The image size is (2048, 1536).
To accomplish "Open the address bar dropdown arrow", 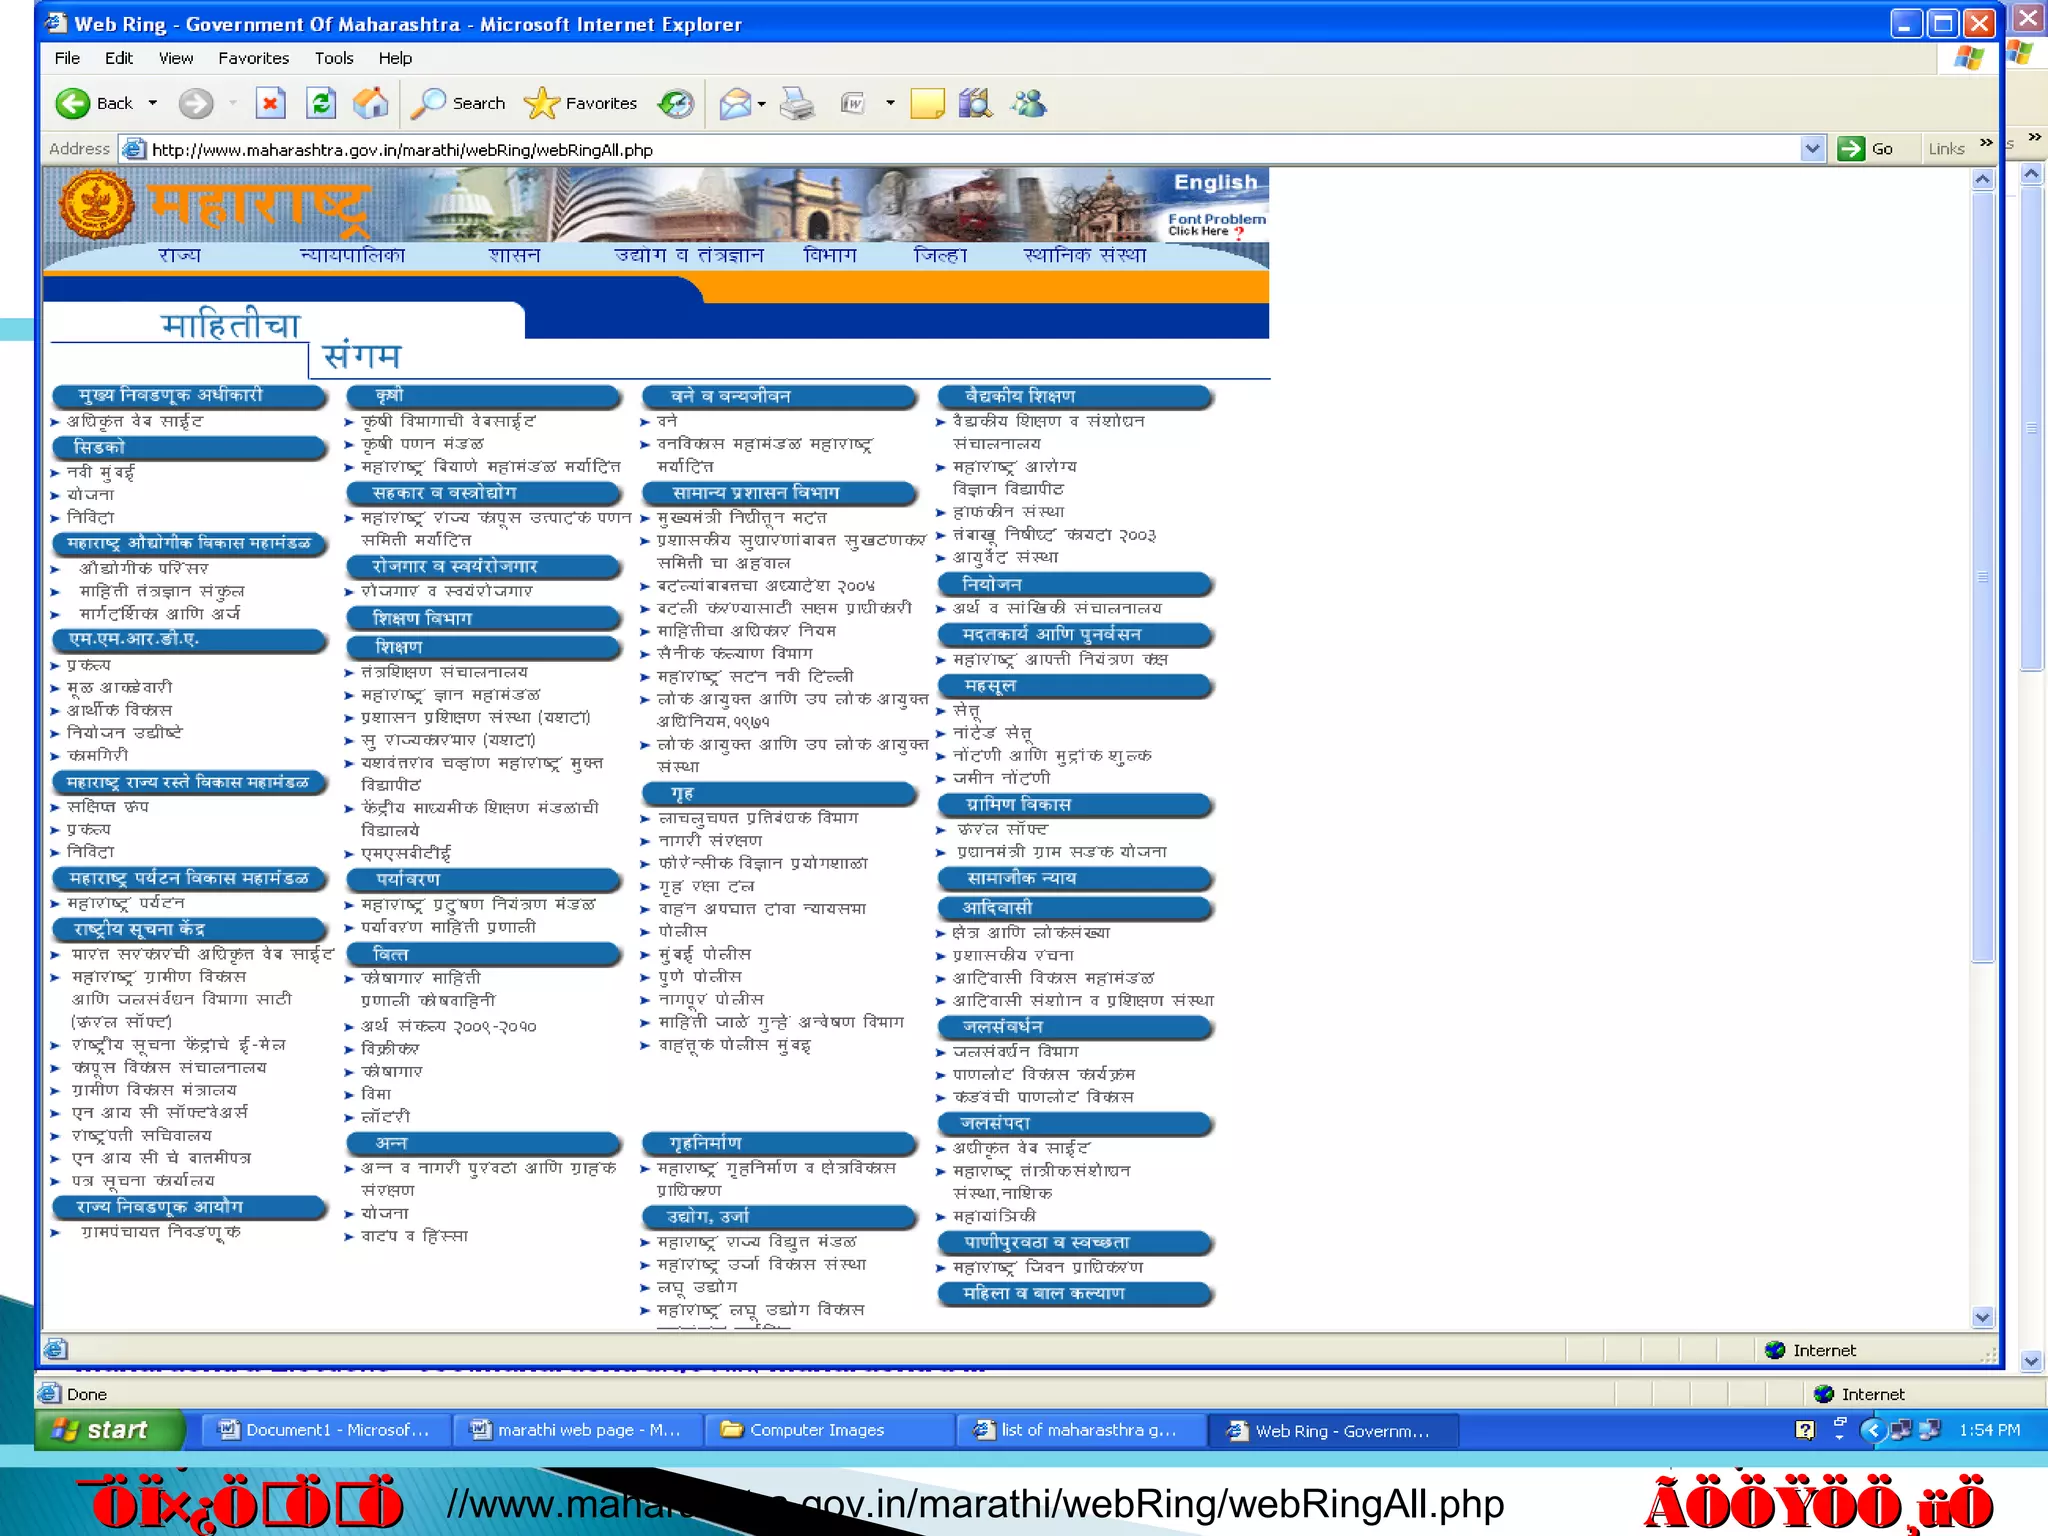I will coord(1812,149).
